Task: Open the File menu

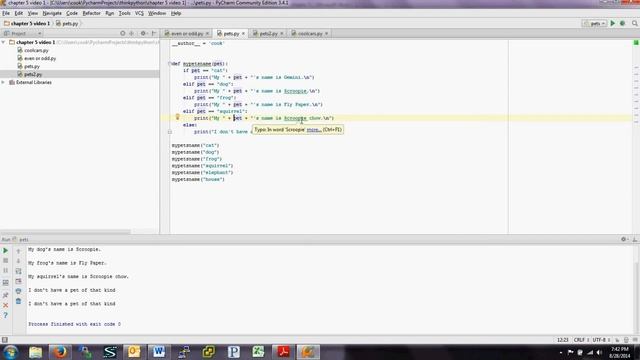Action: pyautogui.click(x=6, y=13)
